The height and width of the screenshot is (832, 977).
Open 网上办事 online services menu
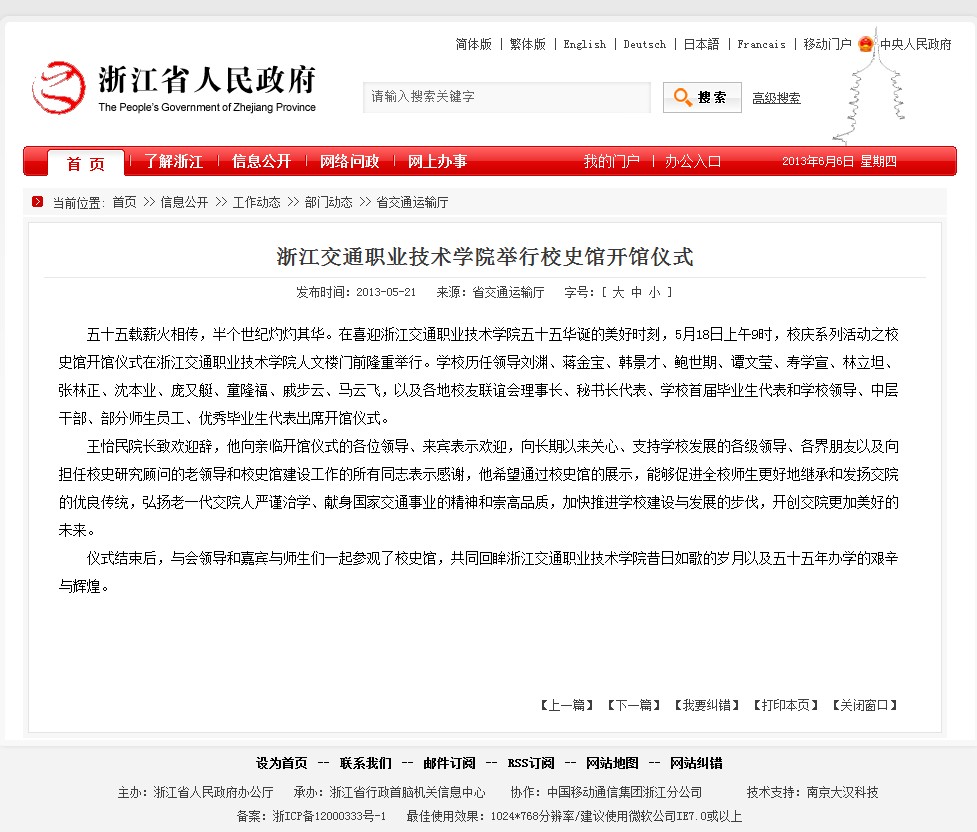pyautogui.click(x=437, y=162)
